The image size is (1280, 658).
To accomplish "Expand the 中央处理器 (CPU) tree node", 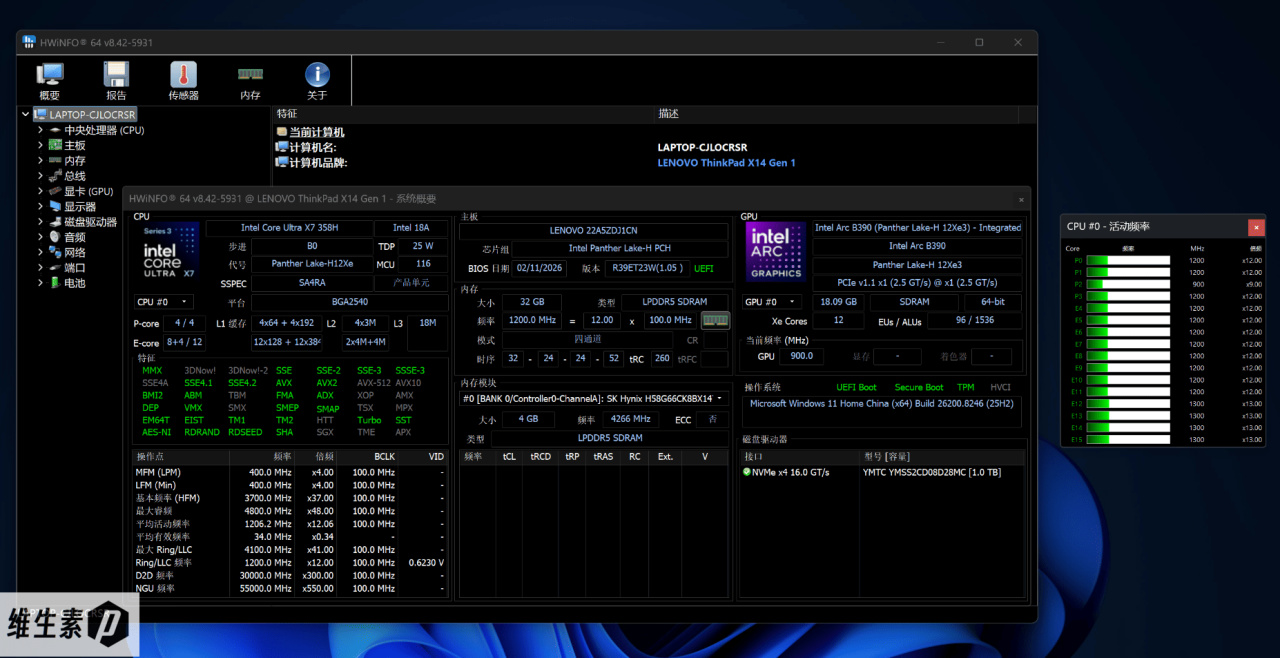I will (x=40, y=130).
